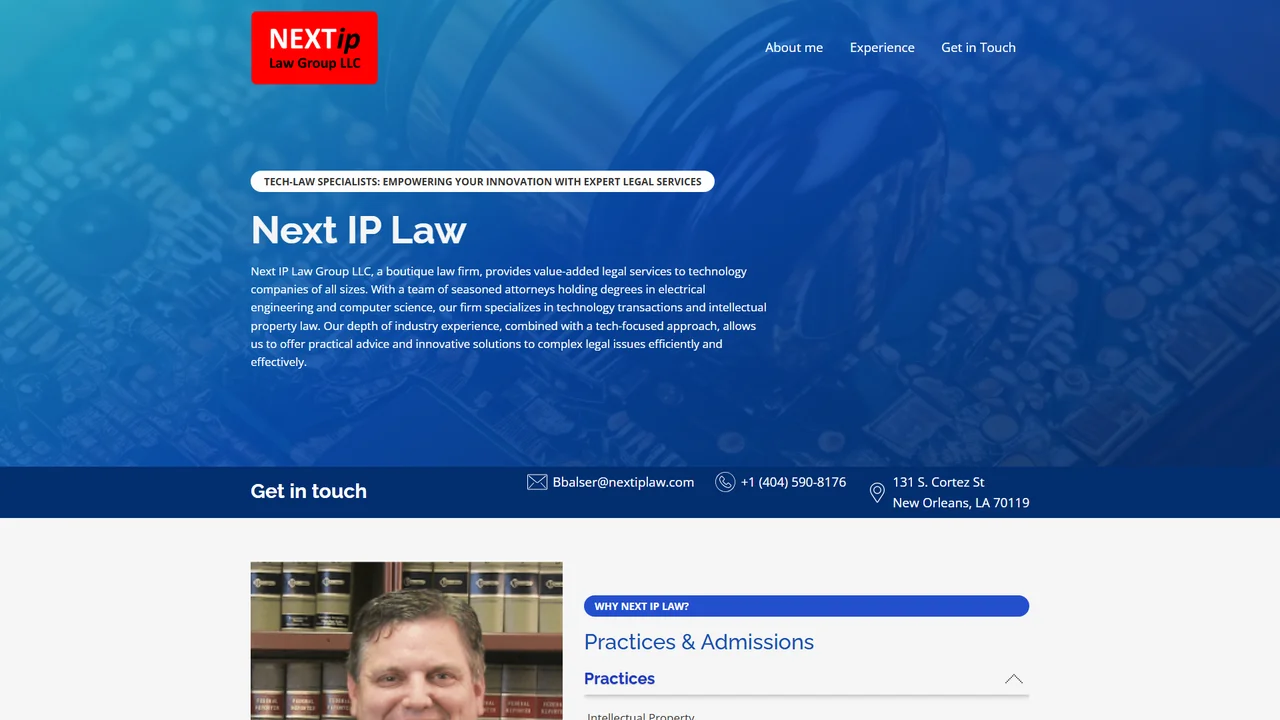Click the location pin icon
The width and height of the screenshot is (1280, 720).
877,492
